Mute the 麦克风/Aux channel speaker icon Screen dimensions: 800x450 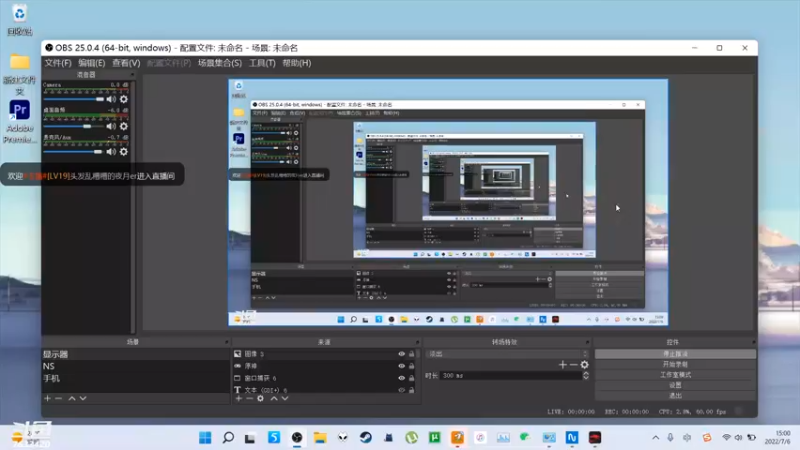[x=111, y=152]
